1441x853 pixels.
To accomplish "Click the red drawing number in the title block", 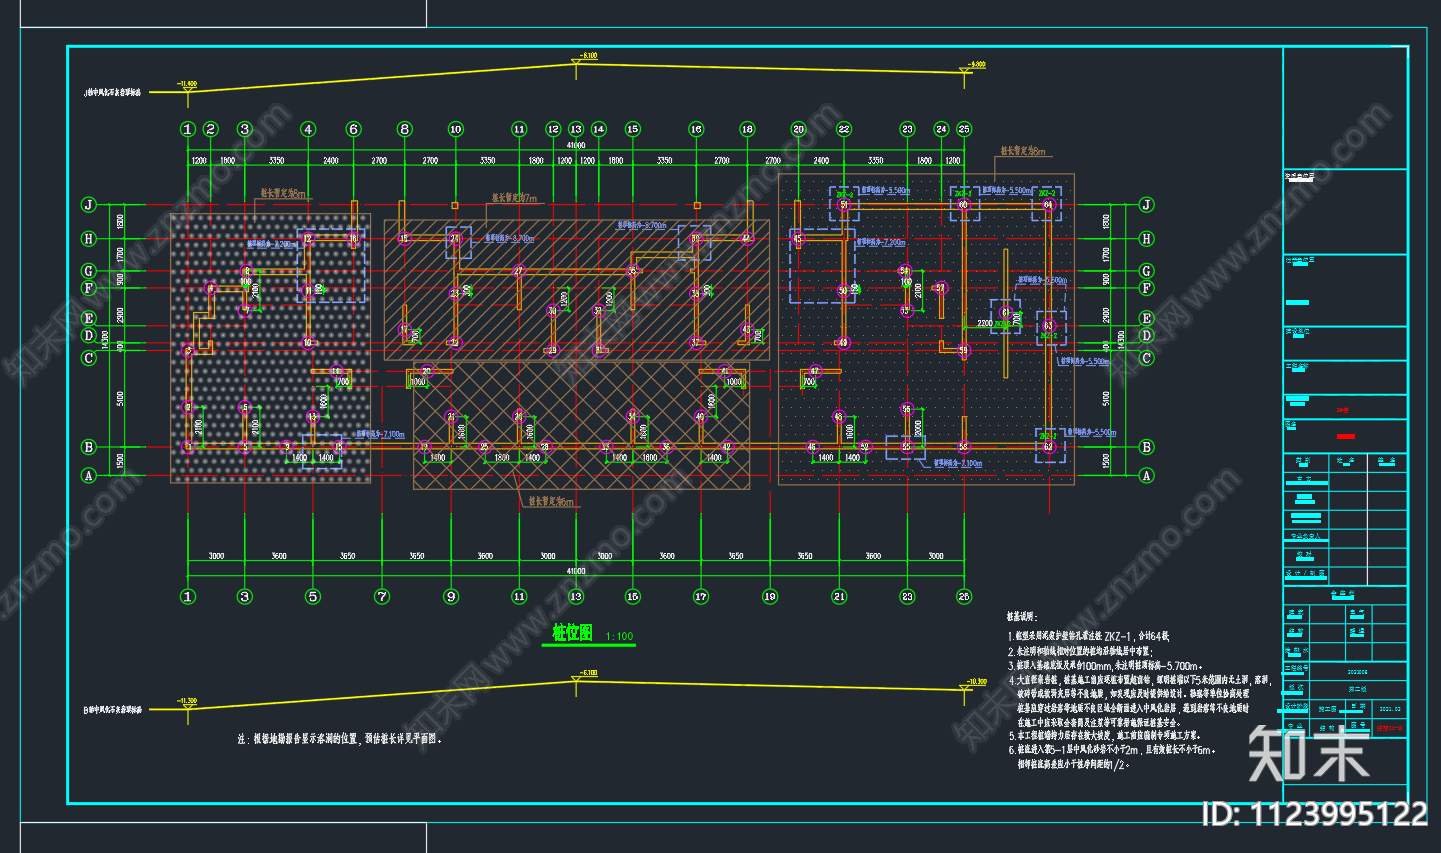I will click(1389, 729).
